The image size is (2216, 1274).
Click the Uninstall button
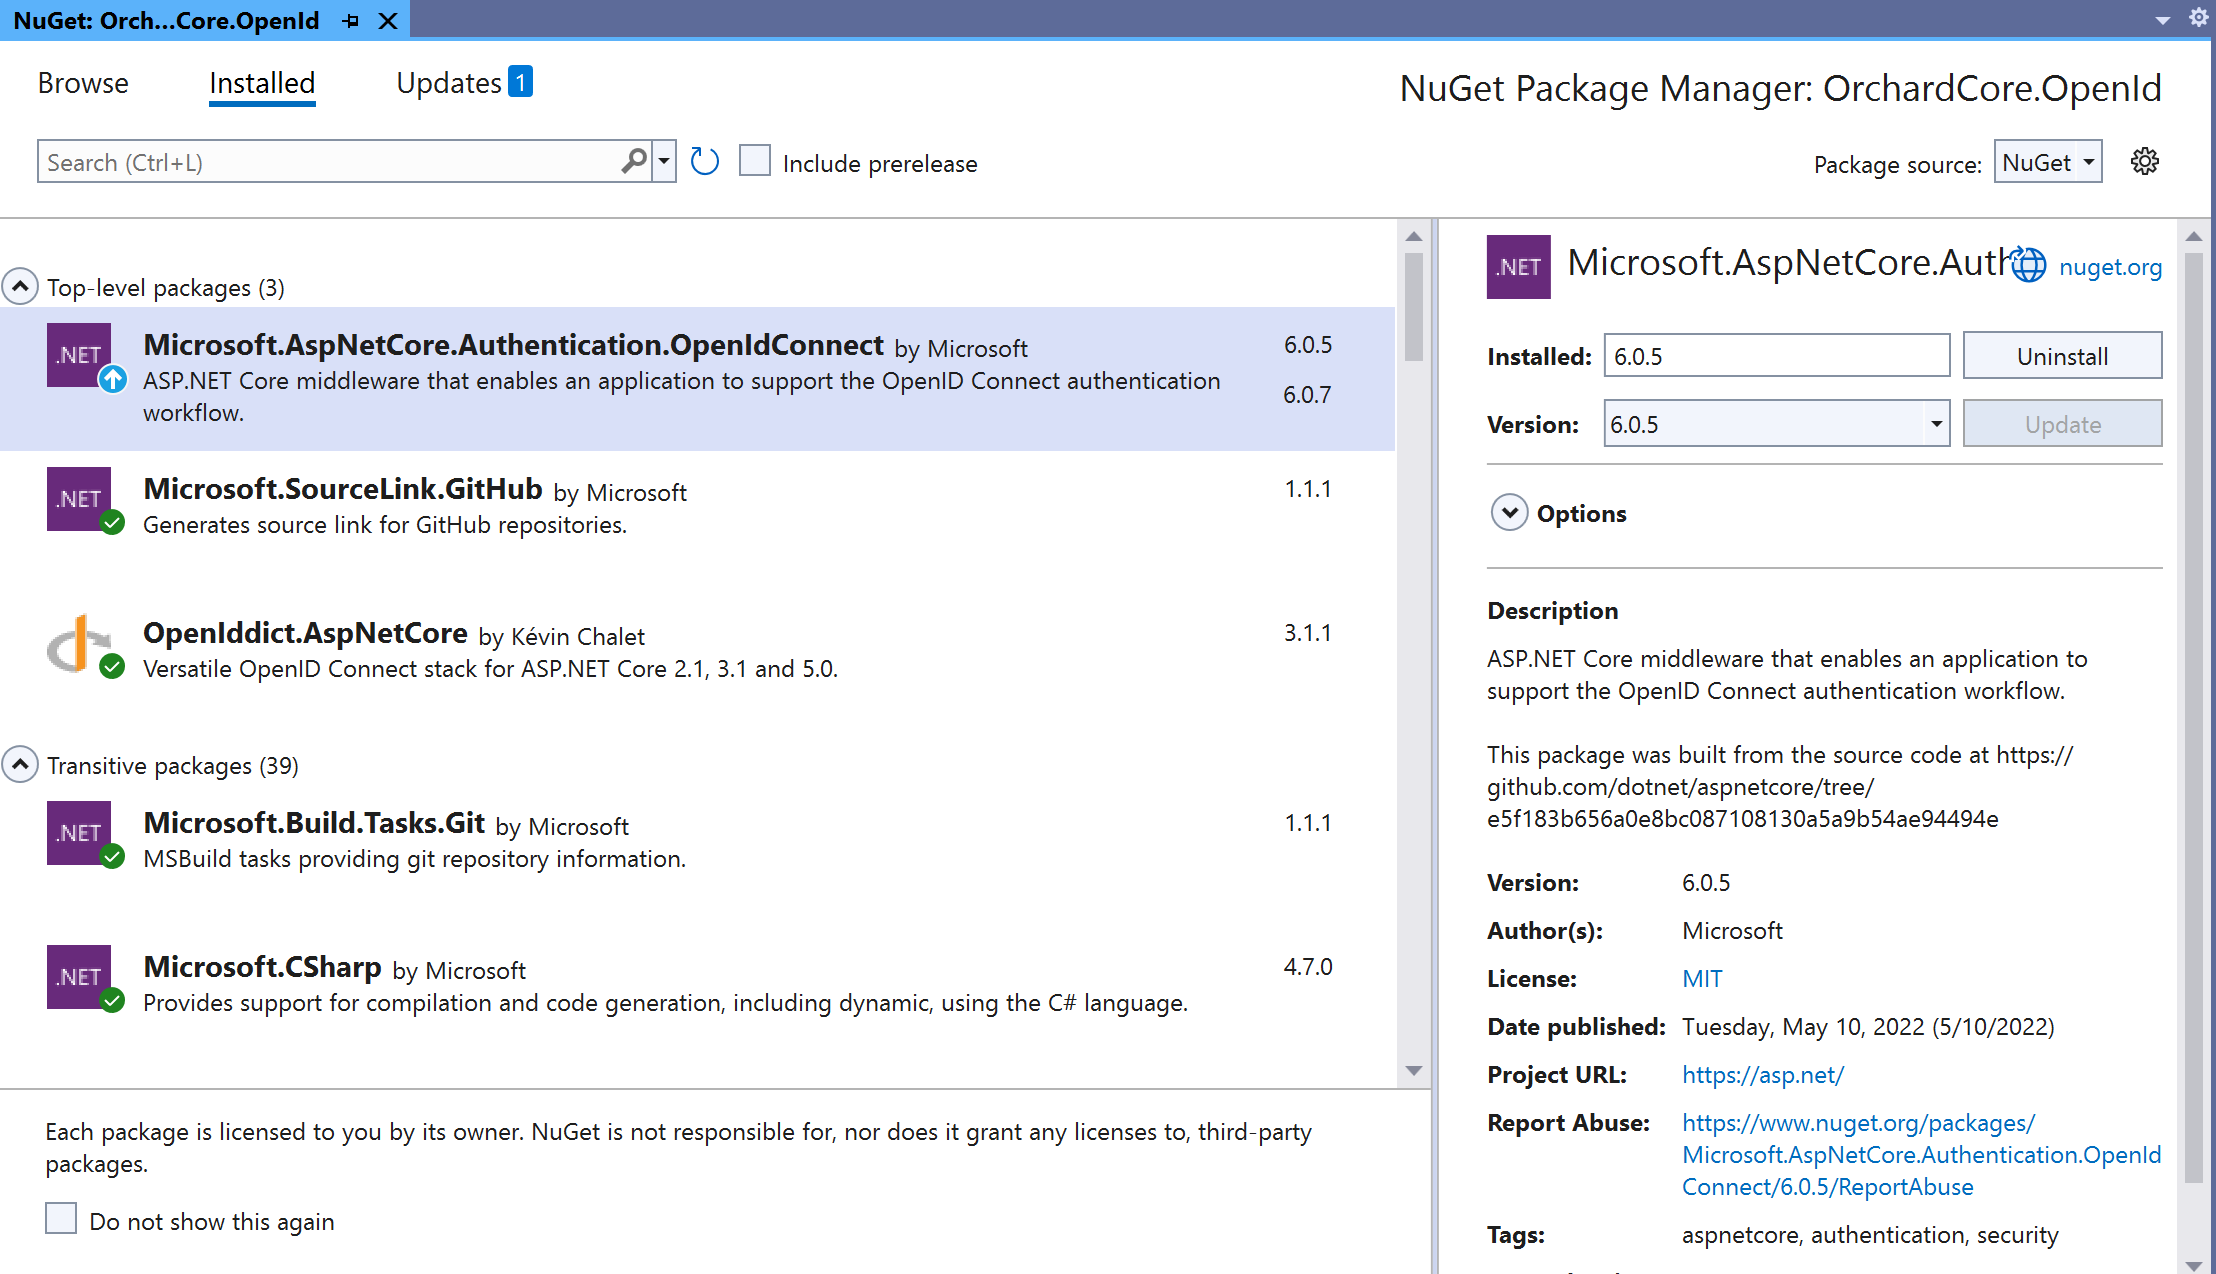[x=2061, y=356]
